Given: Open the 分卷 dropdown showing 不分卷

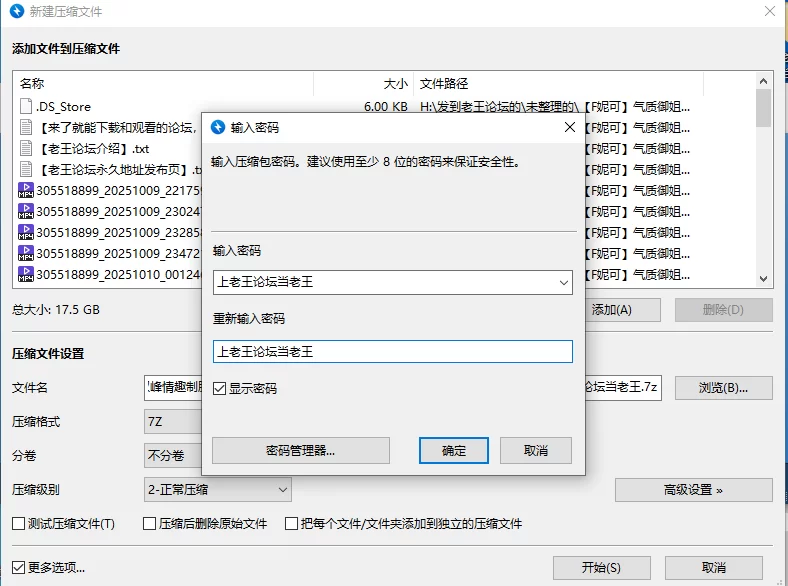Looking at the screenshot, I should click(173, 455).
